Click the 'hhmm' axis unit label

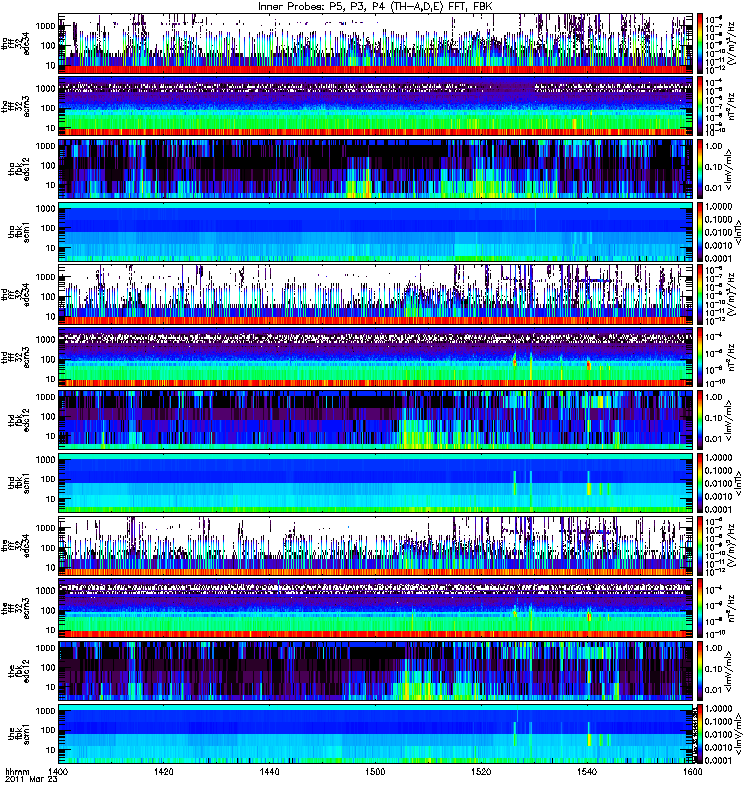coord(17,772)
